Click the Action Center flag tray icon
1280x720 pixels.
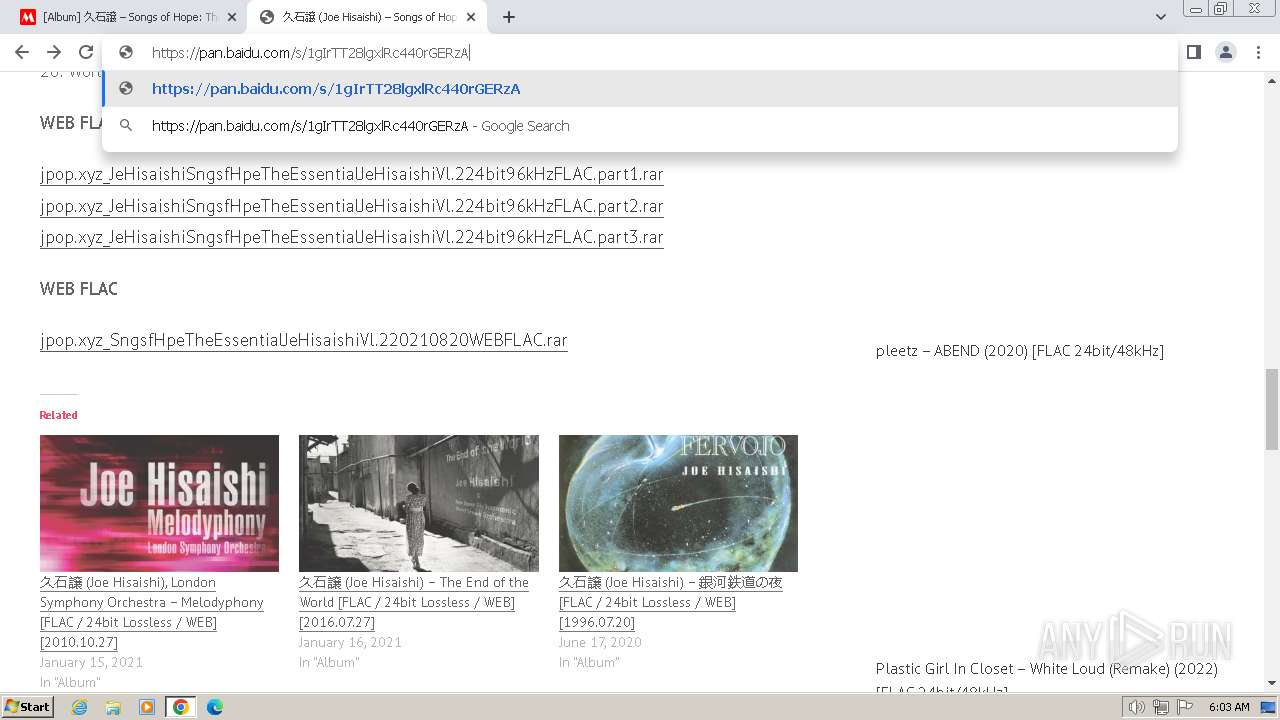pos(1185,707)
